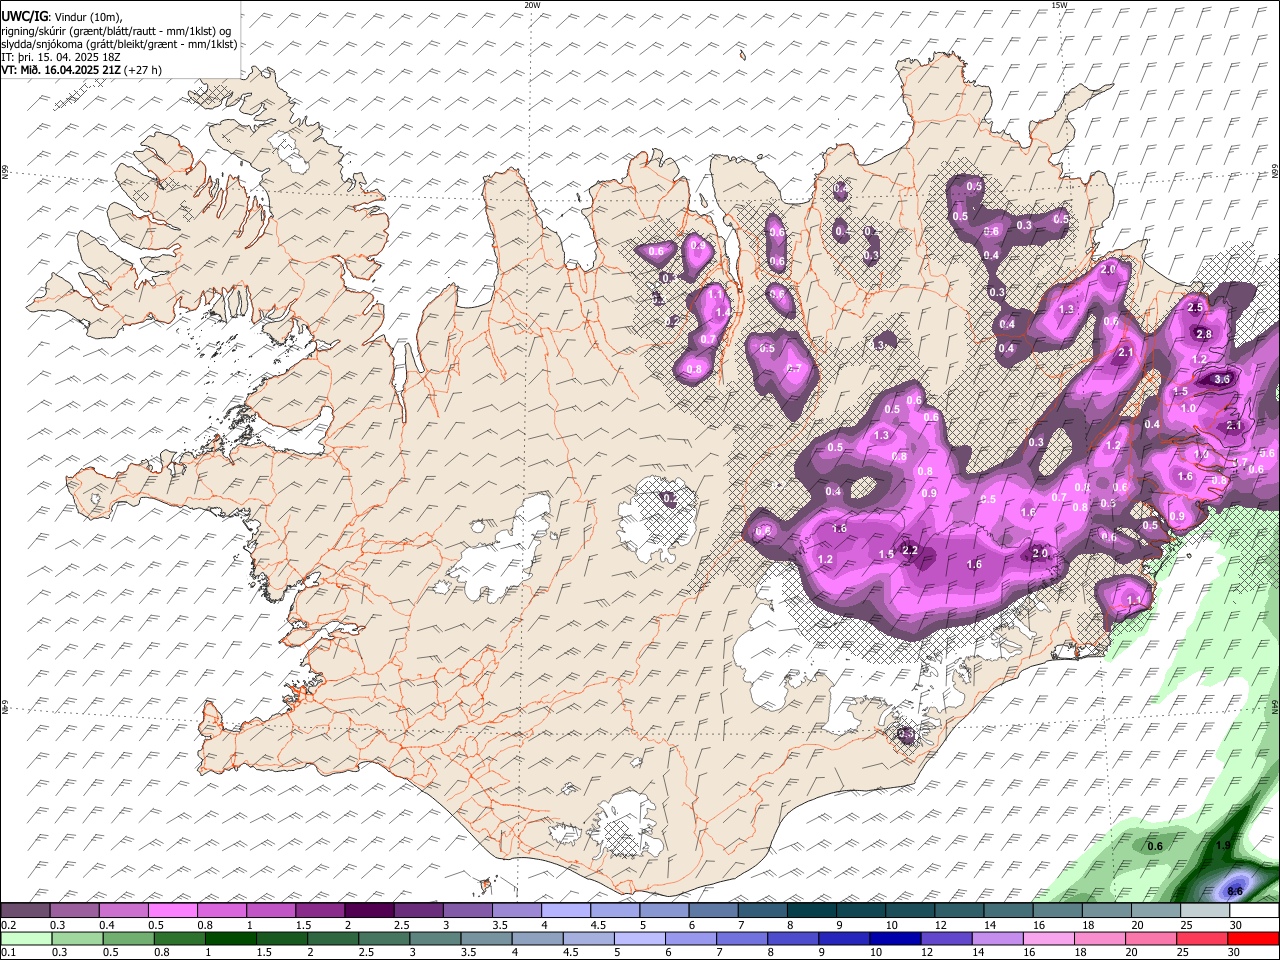Select the snow legend swatch labeled 14

coord(1009,910)
